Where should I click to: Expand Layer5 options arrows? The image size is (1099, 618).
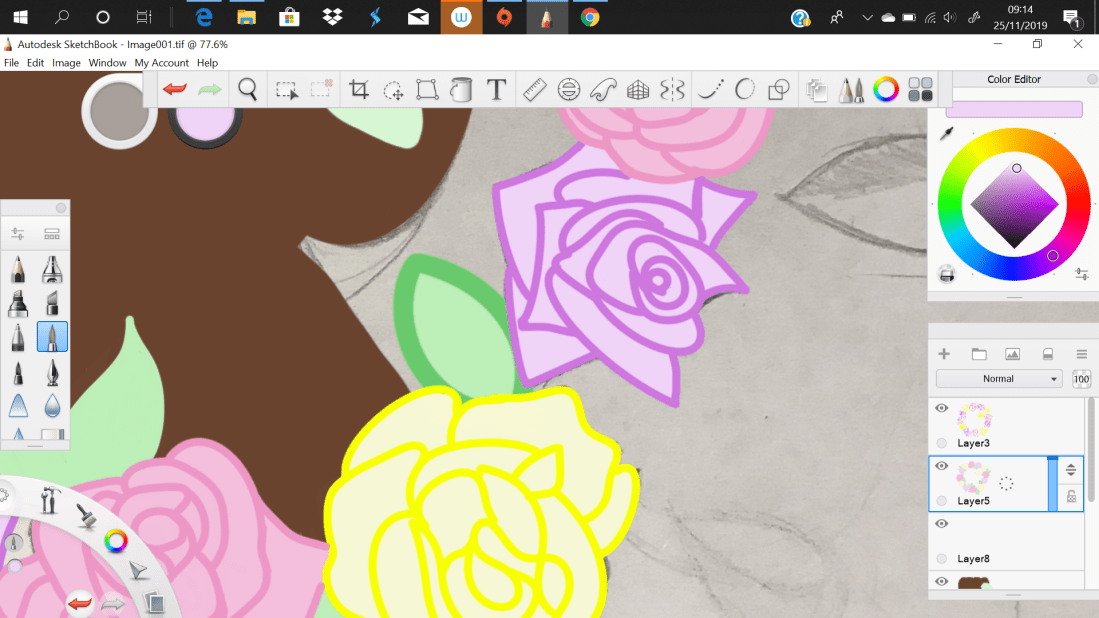(1070, 470)
